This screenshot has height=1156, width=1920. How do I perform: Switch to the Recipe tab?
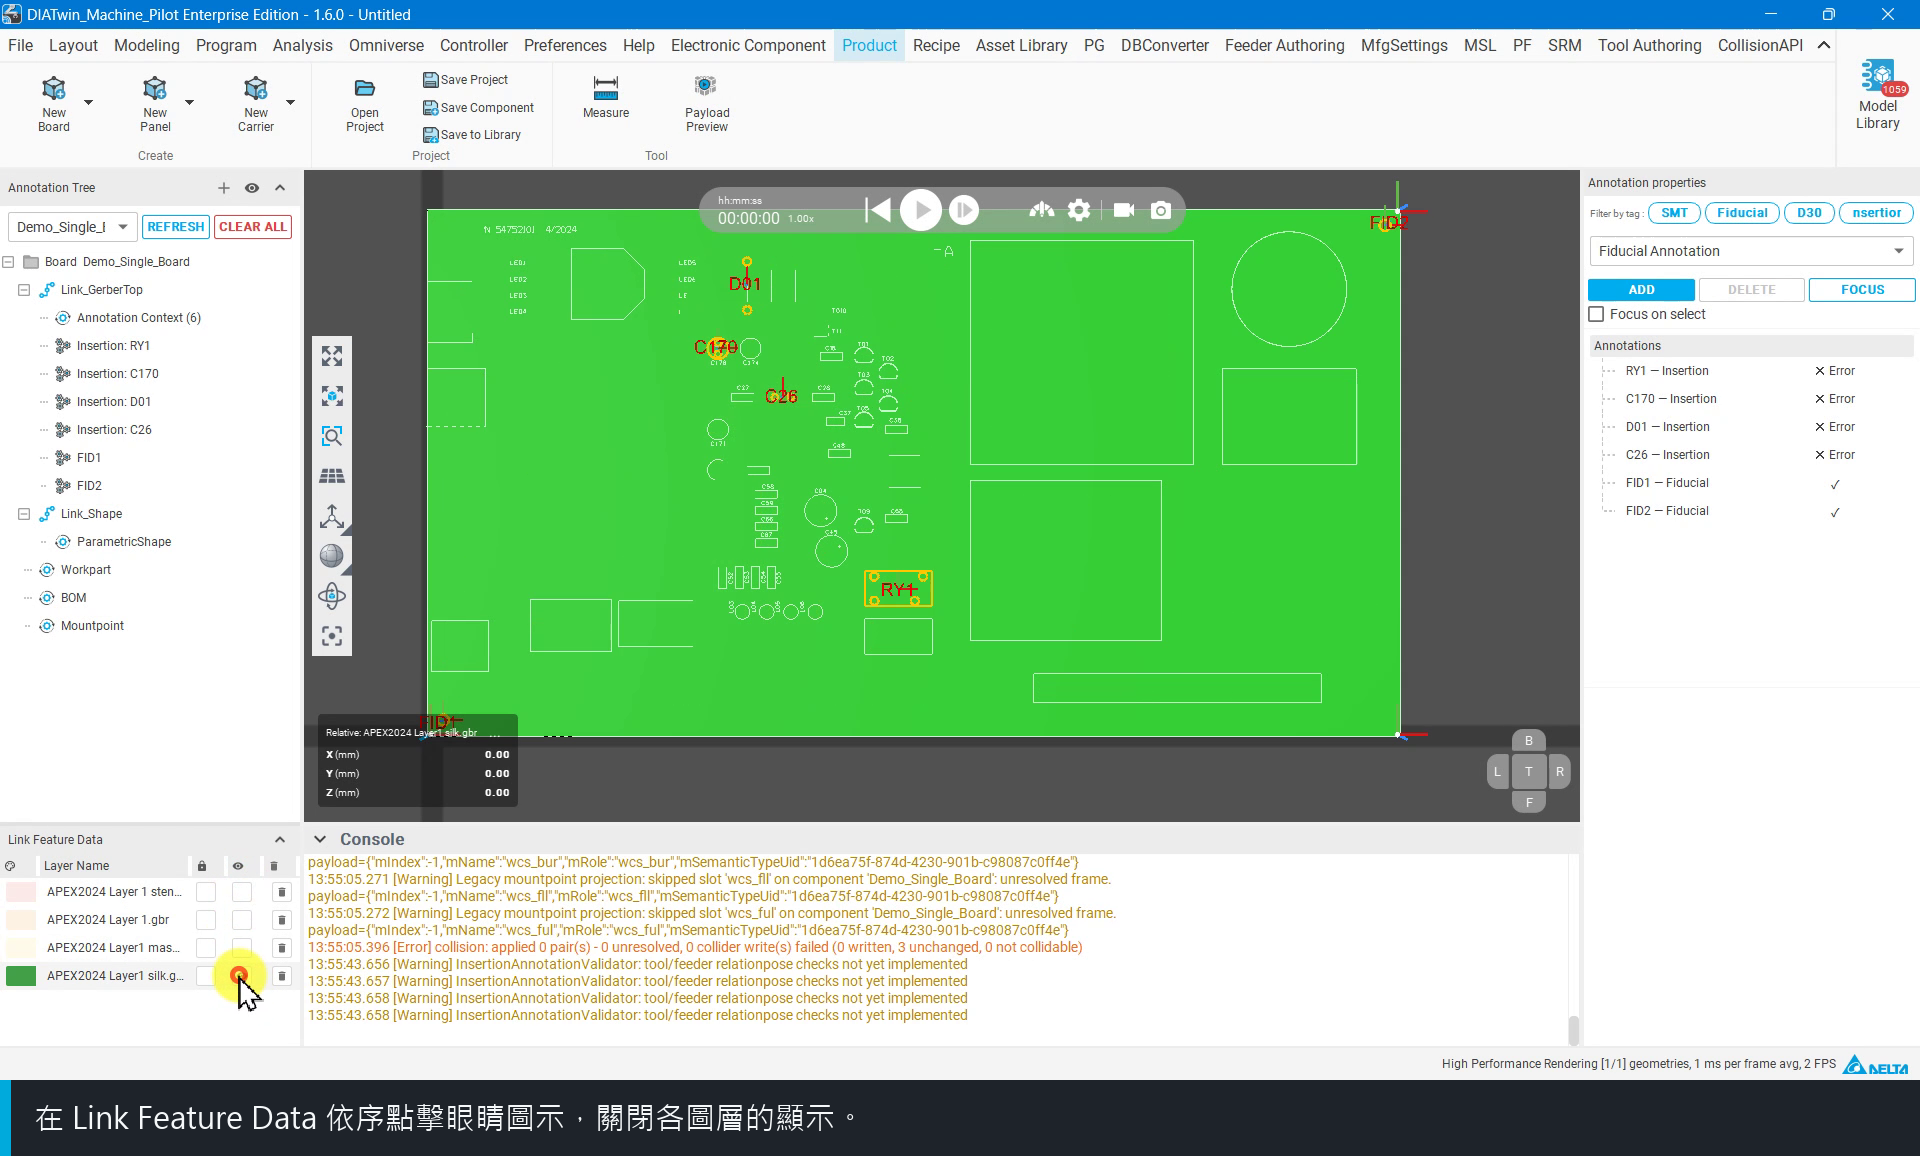pyautogui.click(x=936, y=46)
